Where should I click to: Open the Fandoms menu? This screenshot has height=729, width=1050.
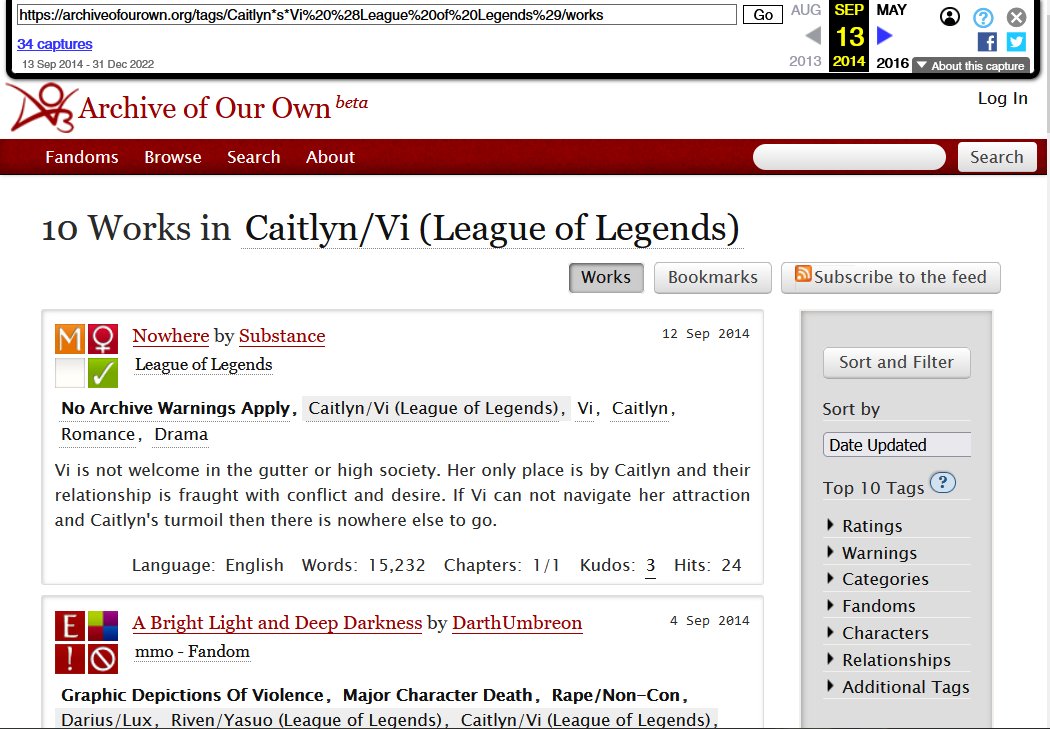tap(82, 157)
